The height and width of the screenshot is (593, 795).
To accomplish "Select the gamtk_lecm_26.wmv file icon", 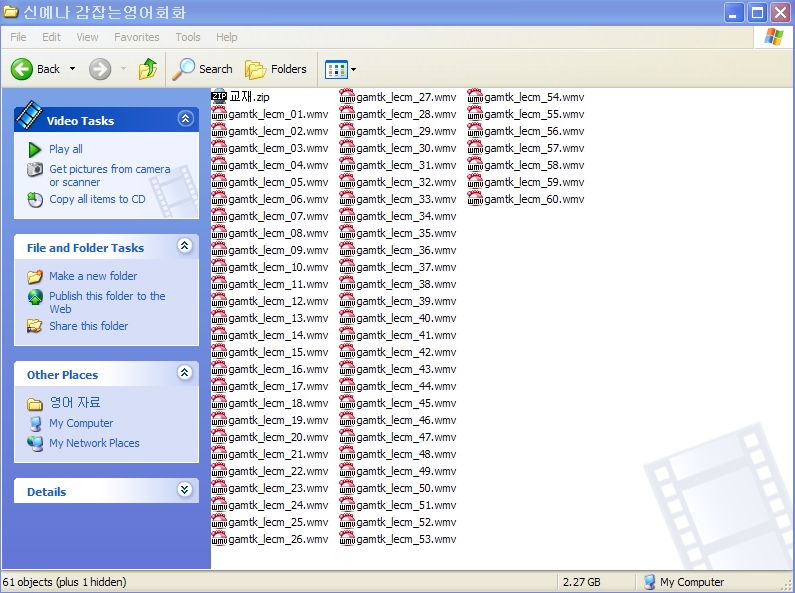I will (219, 539).
